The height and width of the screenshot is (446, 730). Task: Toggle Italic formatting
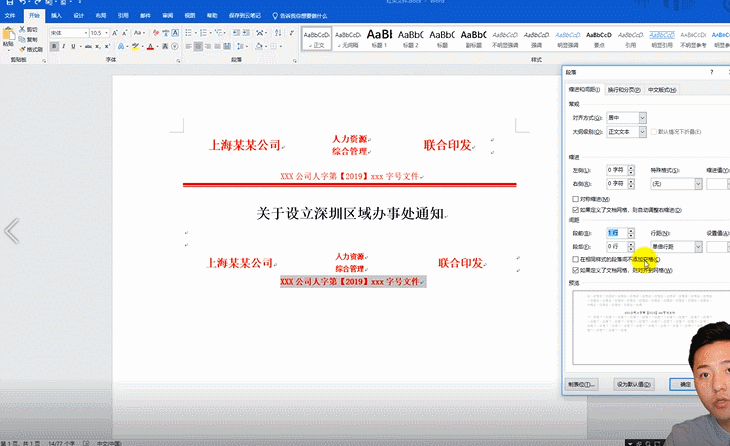(64, 47)
